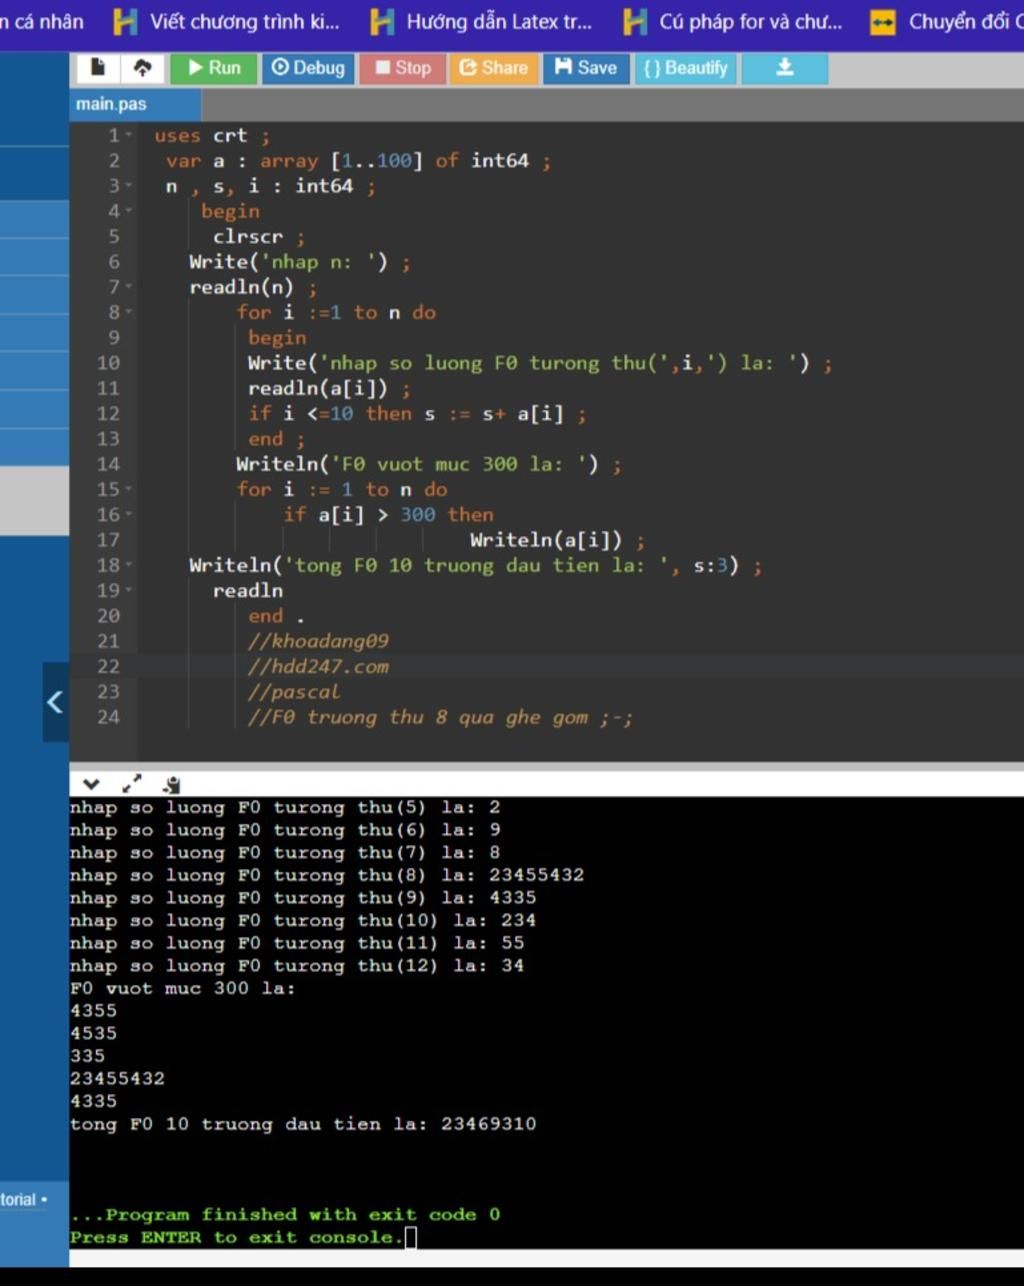Open the 'Hướng dẫn Latex tr...' bookmark

(x=481, y=21)
